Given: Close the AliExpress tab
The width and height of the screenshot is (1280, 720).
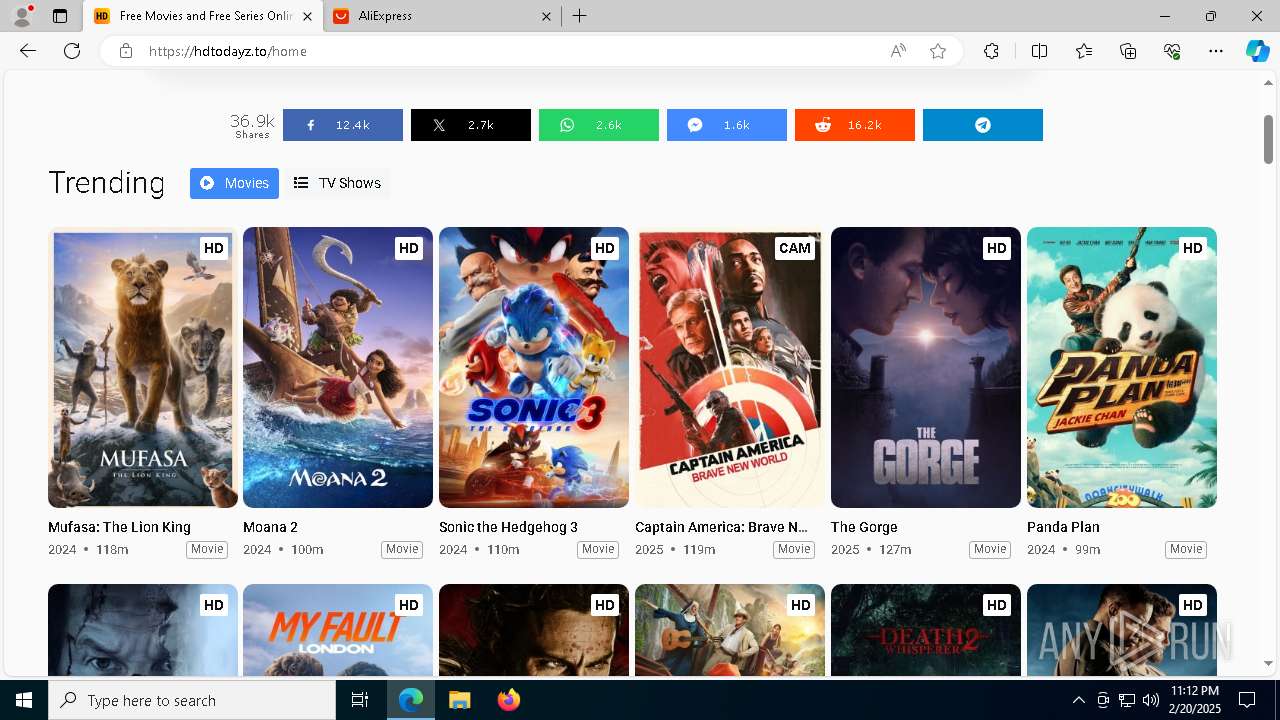Looking at the screenshot, I should point(546,16).
